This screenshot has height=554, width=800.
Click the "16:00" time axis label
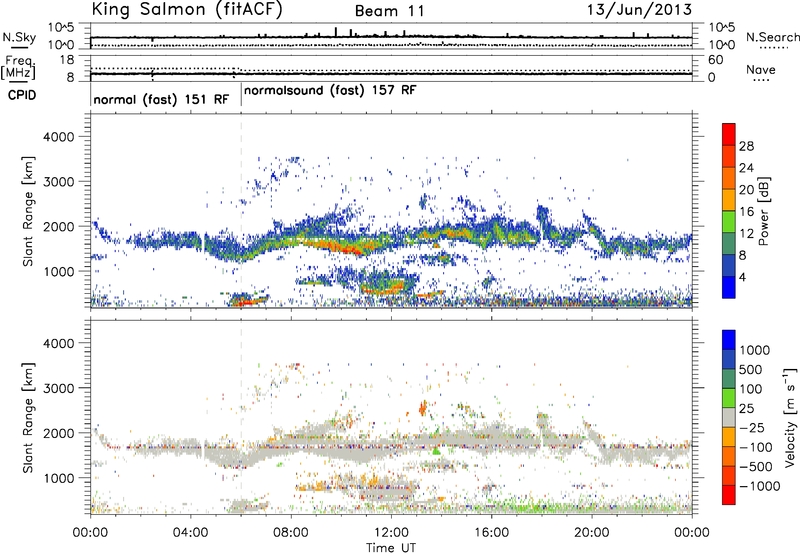tap(491, 533)
